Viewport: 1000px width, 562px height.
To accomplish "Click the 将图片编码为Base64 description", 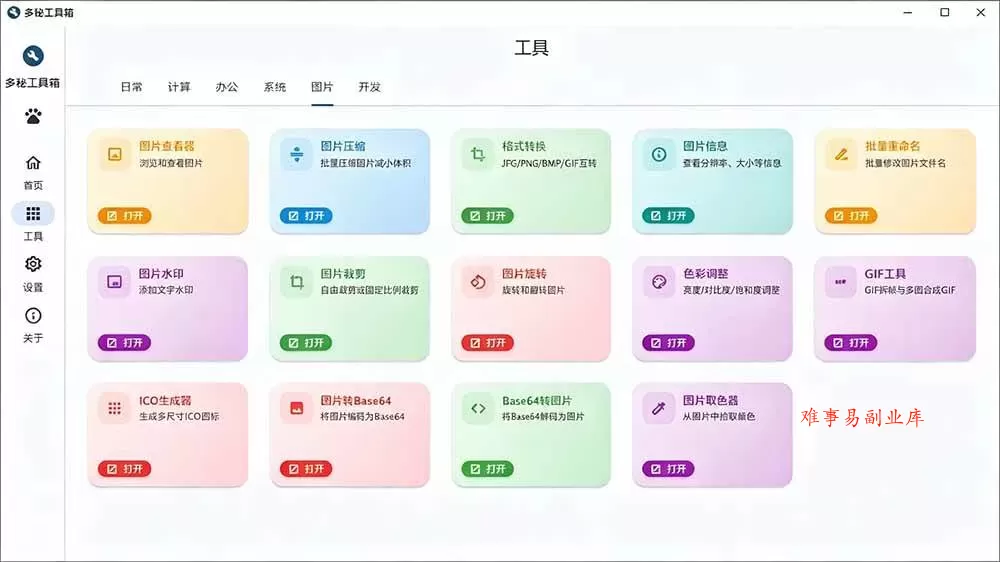I will 362,417.
